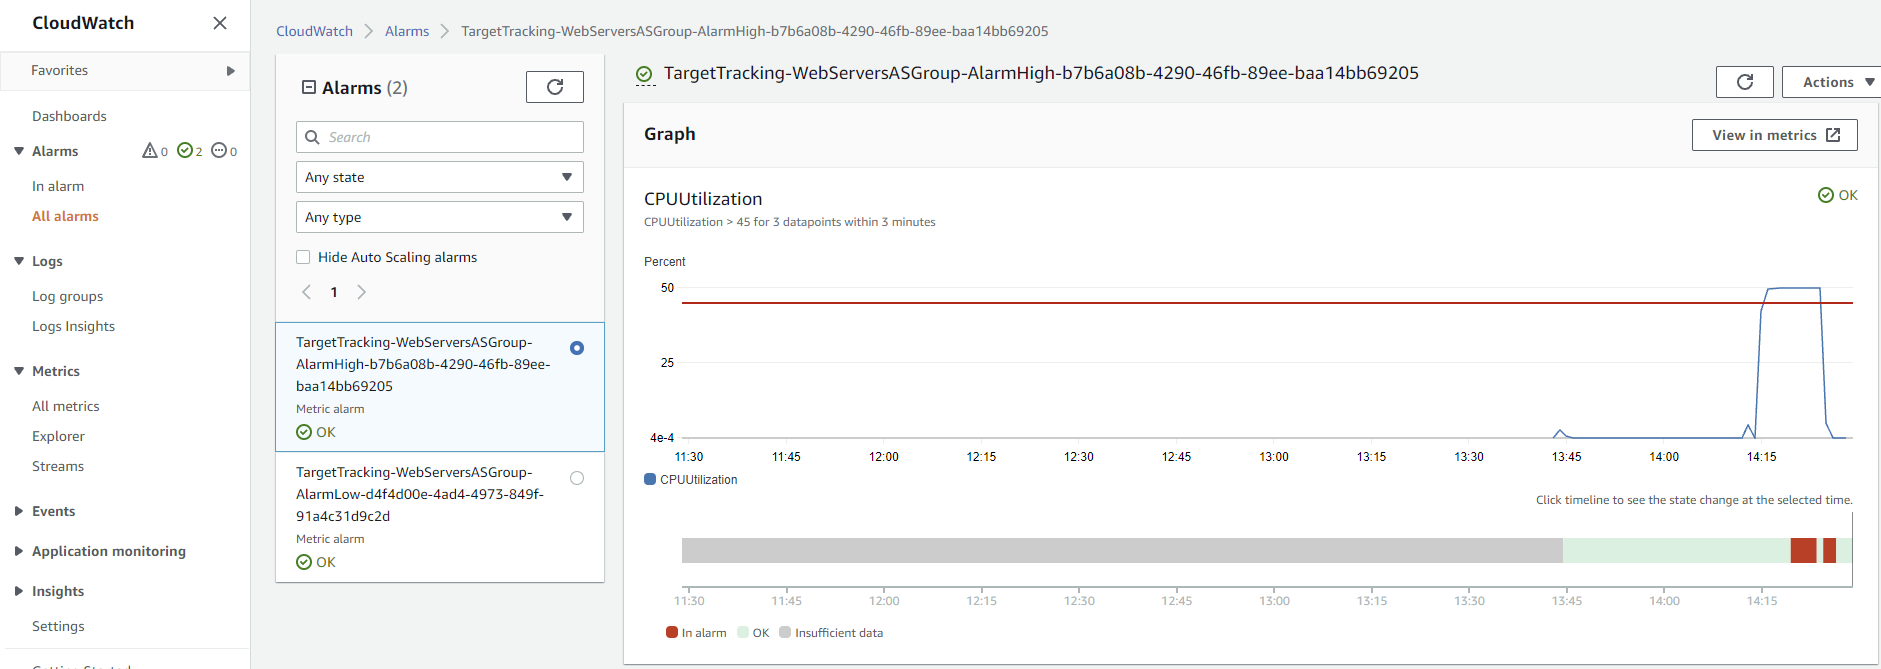Open the Actions dropdown menu
1881x669 pixels.
(x=1832, y=82)
